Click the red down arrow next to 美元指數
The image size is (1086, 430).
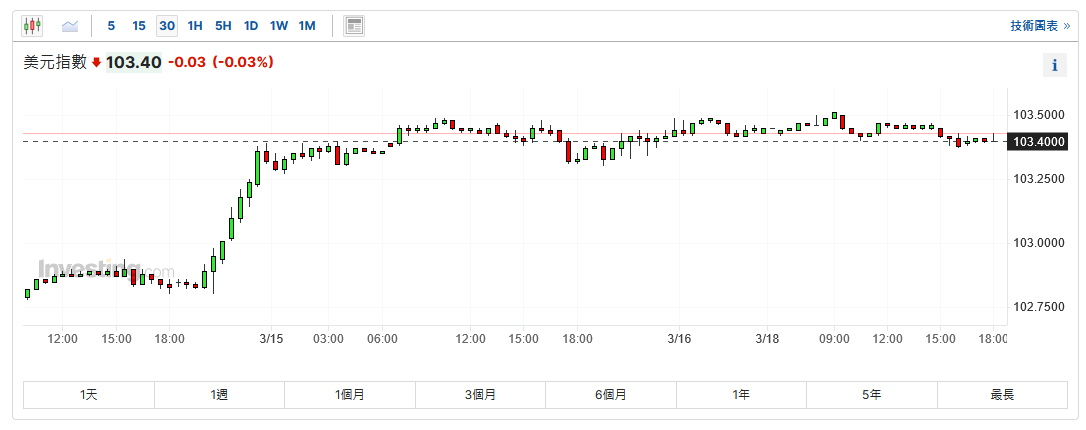(x=97, y=63)
